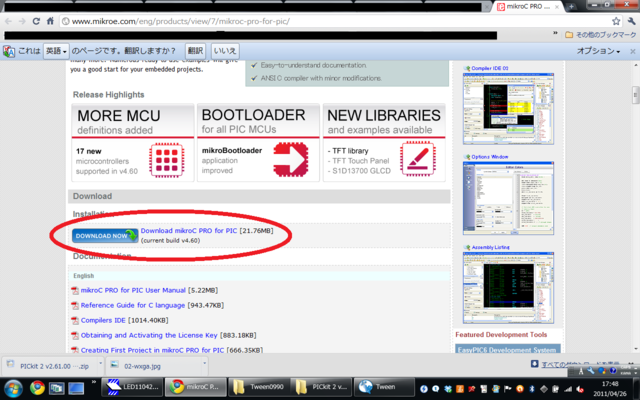Click the PDF icon beside User Manual
The width and height of the screenshot is (640, 400).
tap(75, 291)
